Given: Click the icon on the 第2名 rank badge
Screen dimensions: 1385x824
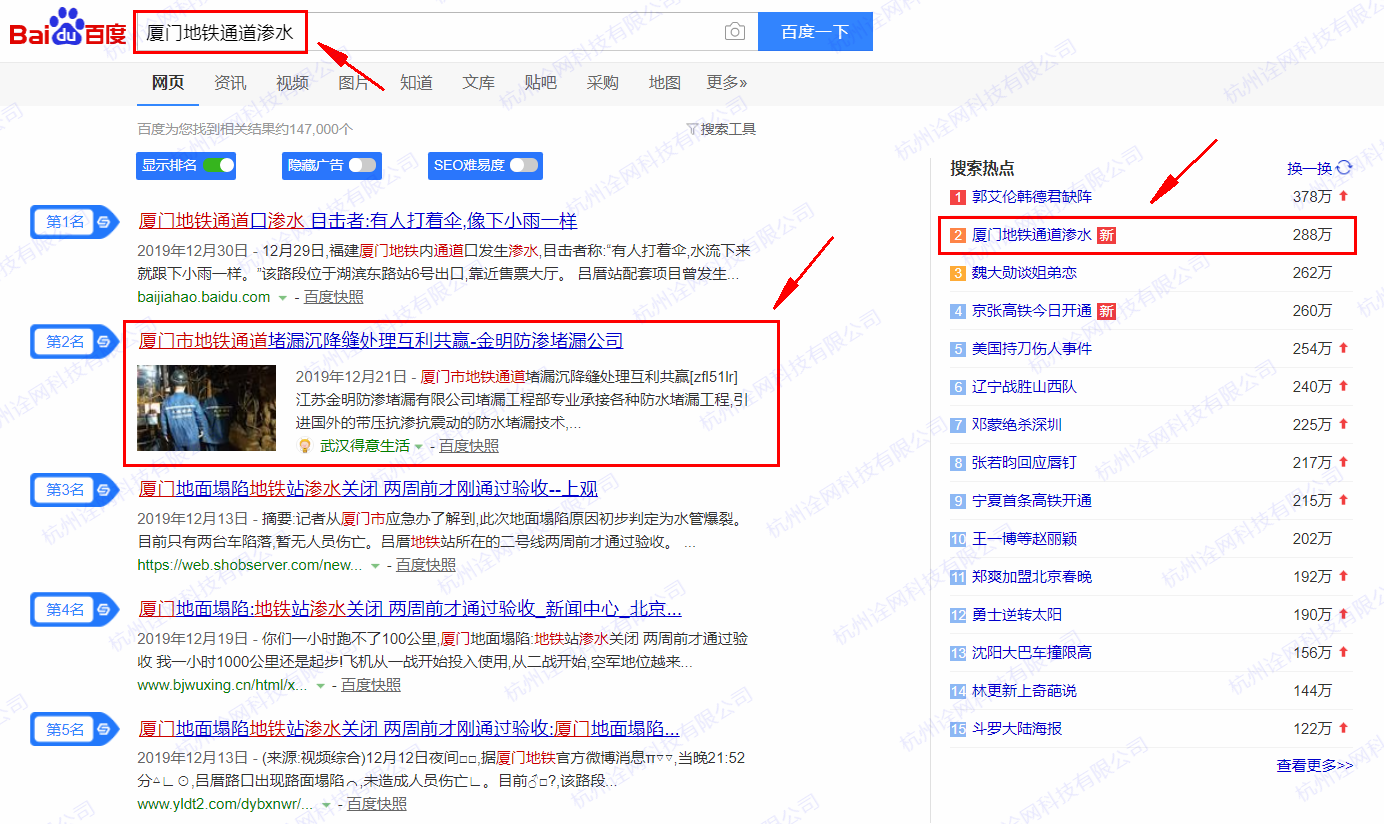Looking at the screenshot, I should [x=103, y=342].
